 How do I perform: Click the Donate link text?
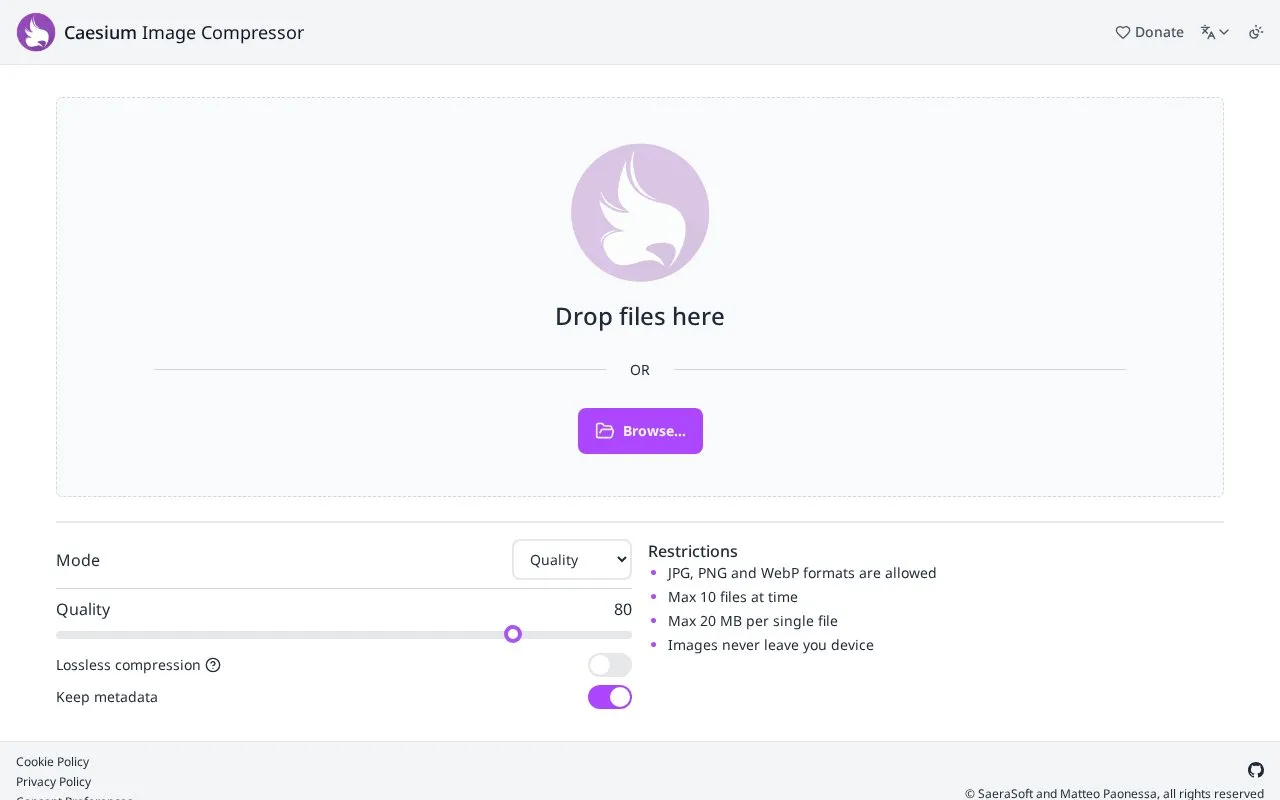click(1159, 32)
